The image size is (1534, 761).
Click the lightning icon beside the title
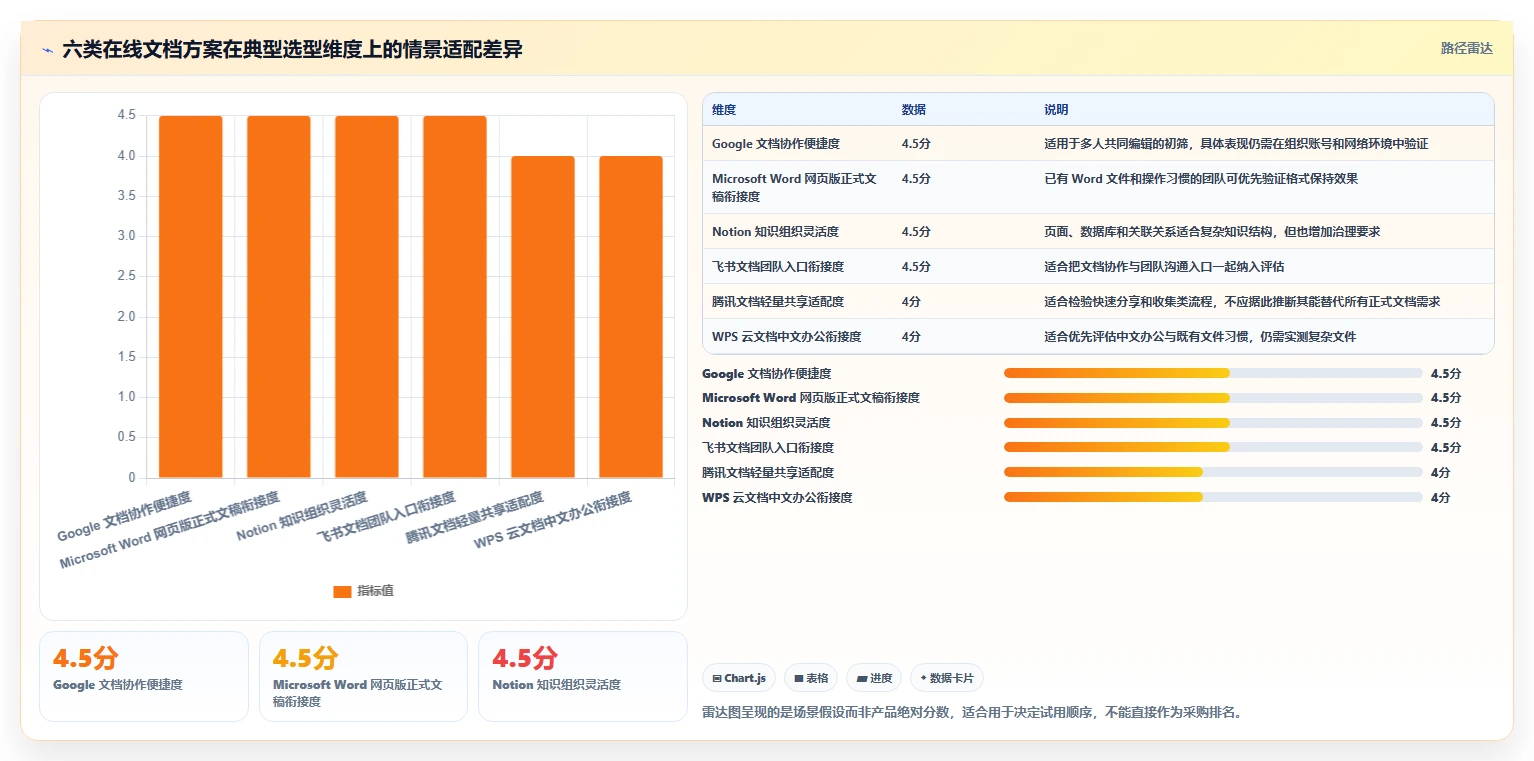tap(48, 50)
